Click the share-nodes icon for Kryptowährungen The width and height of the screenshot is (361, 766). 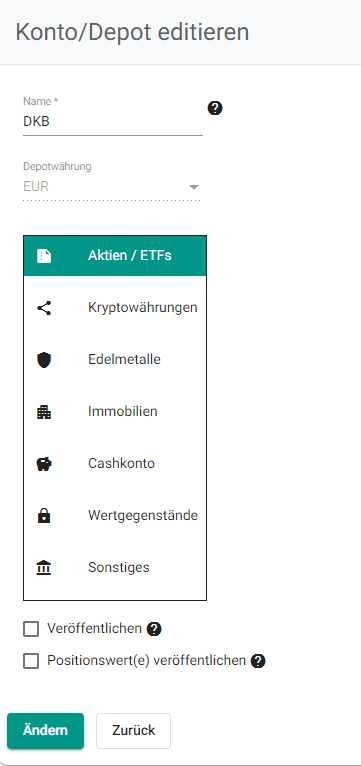point(44,308)
